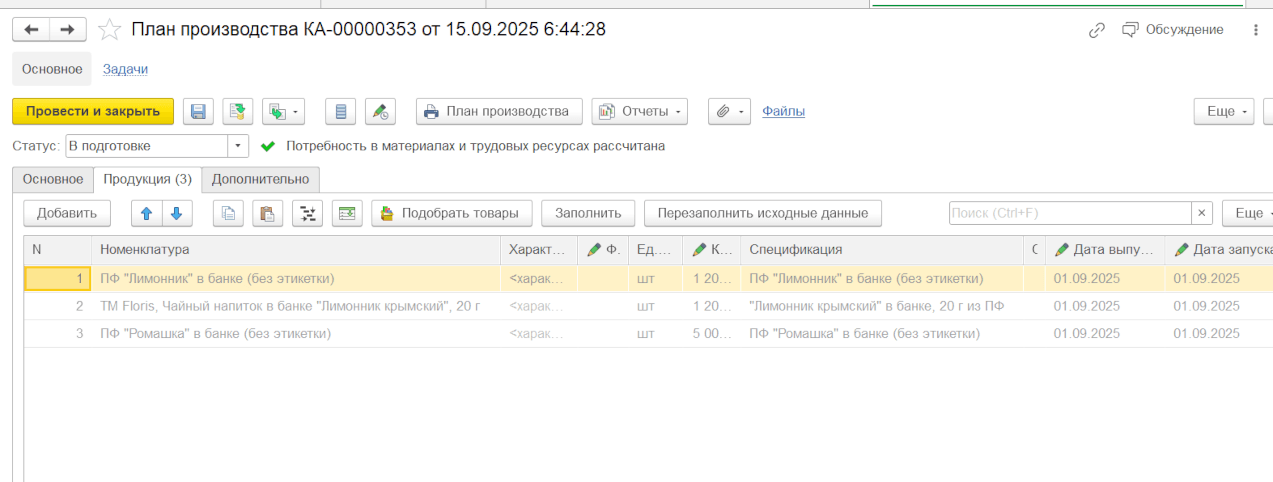This screenshot has height=482, width=1273.
Task: Move row down with blue arrow
Action: (176, 213)
